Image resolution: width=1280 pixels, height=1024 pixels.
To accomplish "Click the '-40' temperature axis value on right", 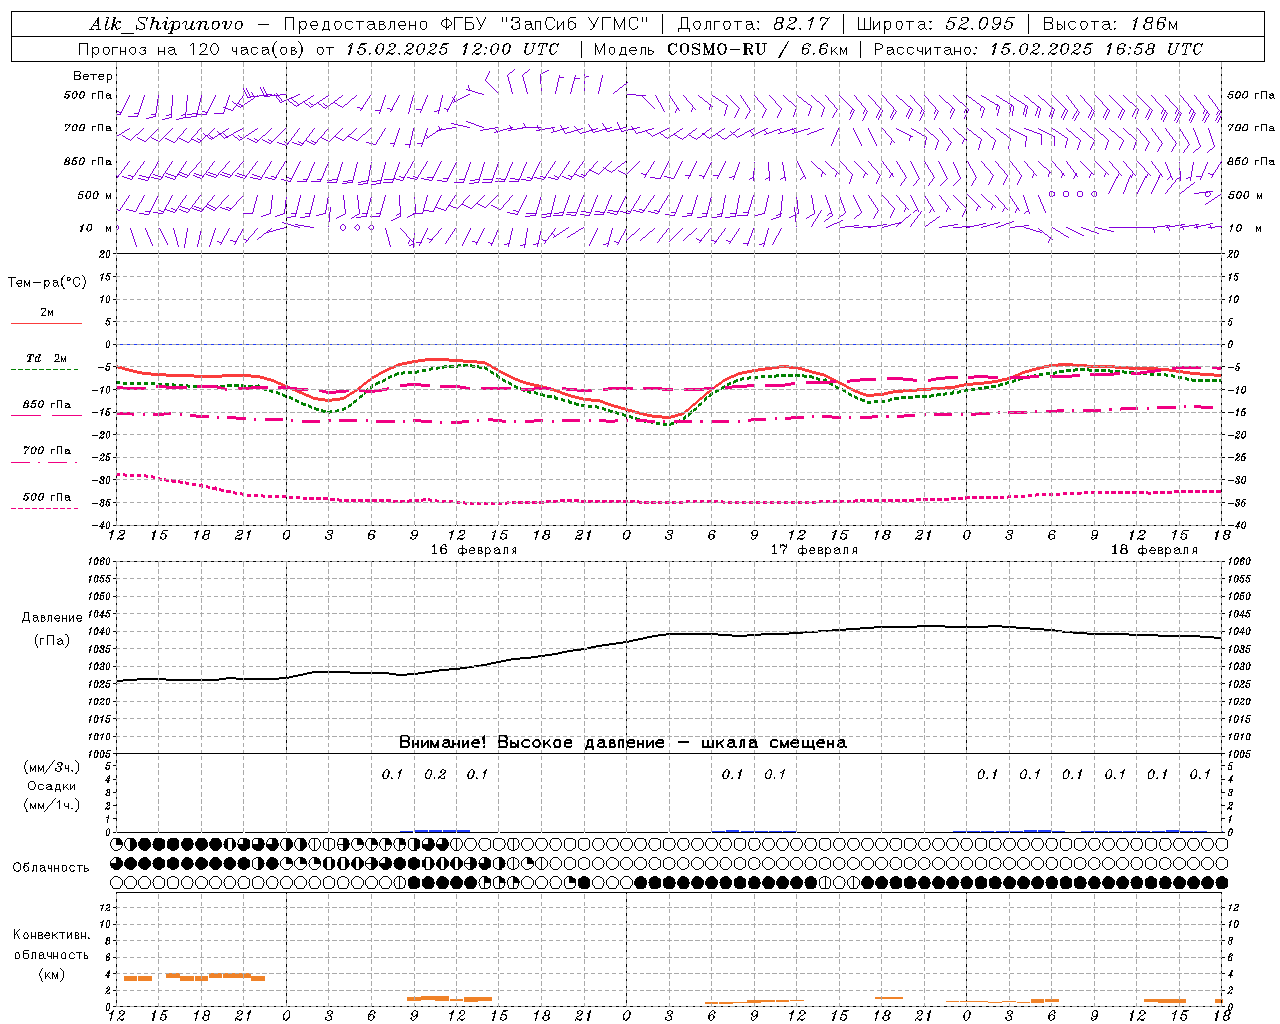I will coord(1235,526).
